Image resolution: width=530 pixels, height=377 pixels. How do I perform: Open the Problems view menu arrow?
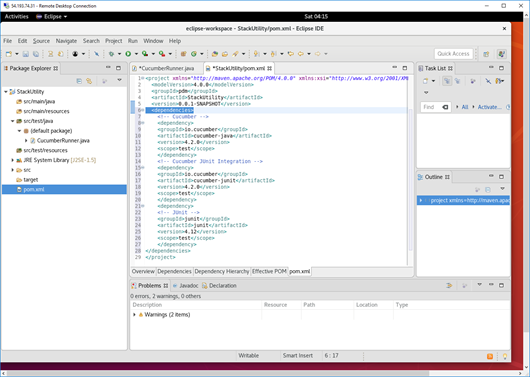pos(479,285)
